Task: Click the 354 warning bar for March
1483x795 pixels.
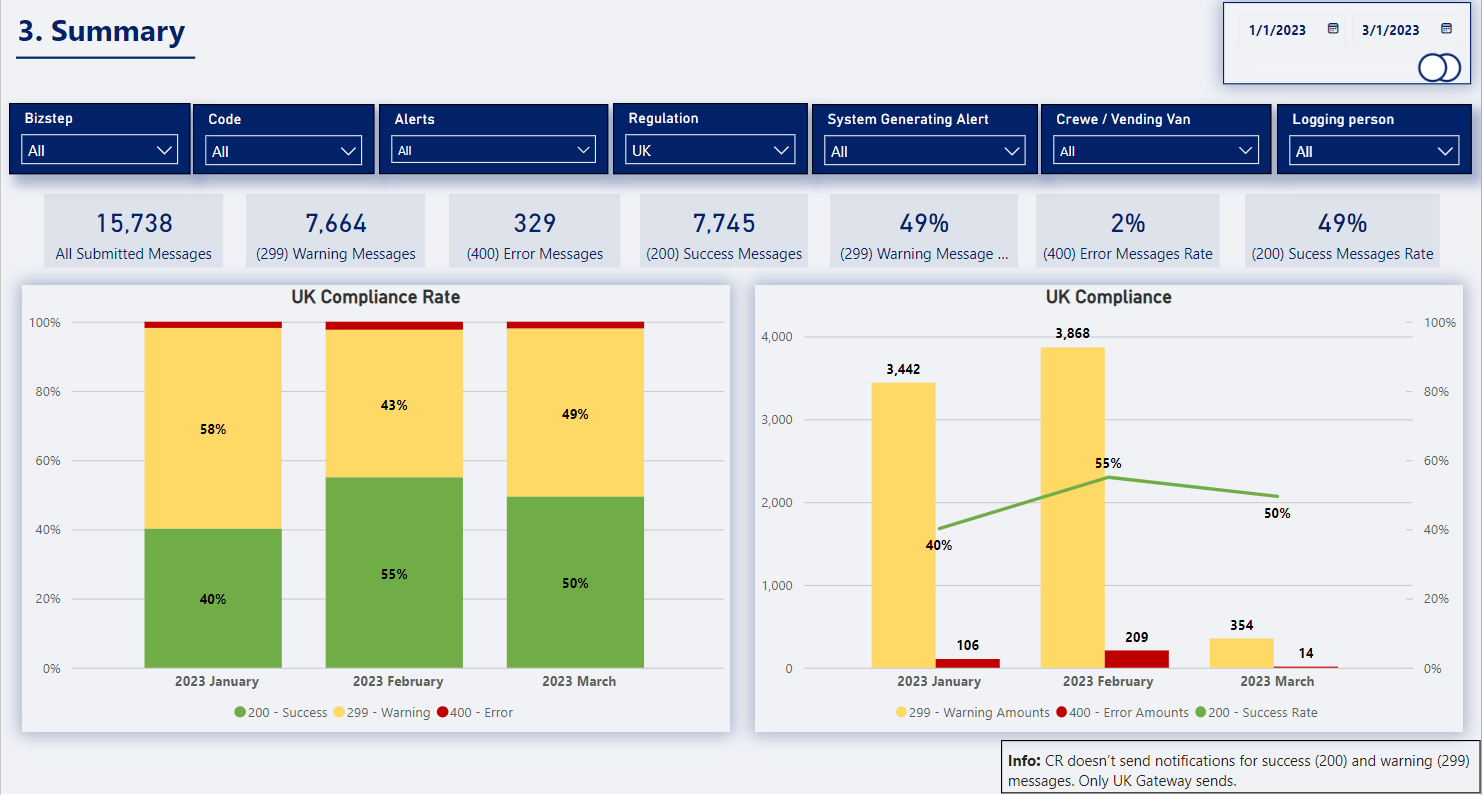Action: [1242, 653]
